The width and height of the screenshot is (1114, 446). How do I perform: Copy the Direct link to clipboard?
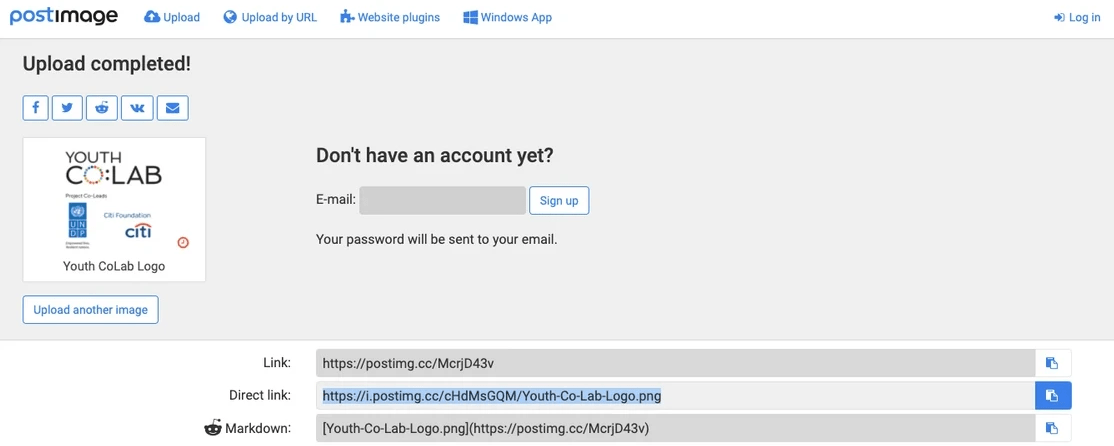pyautogui.click(x=1053, y=396)
